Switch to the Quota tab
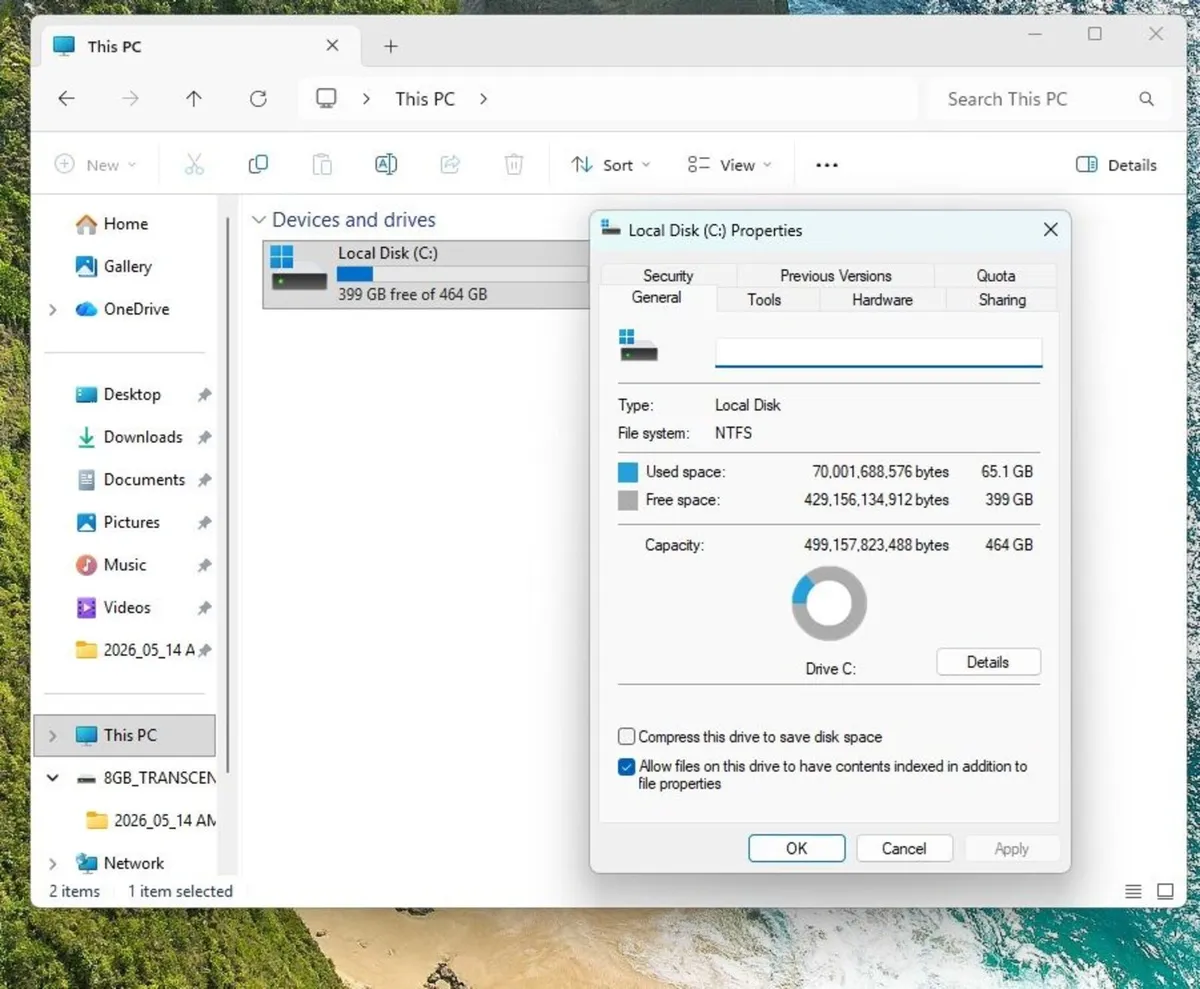Image resolution: width=1200 pixels, height=989 pixels. pyautogui.click(x=996, y=275)
